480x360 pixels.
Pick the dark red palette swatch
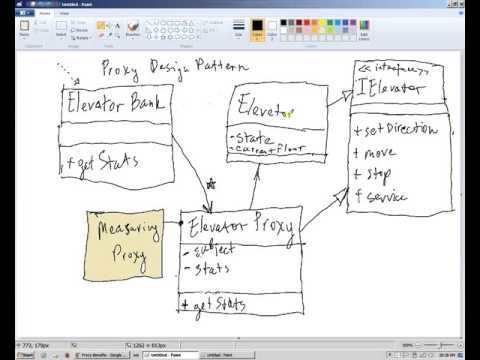(x=299, y=23)
